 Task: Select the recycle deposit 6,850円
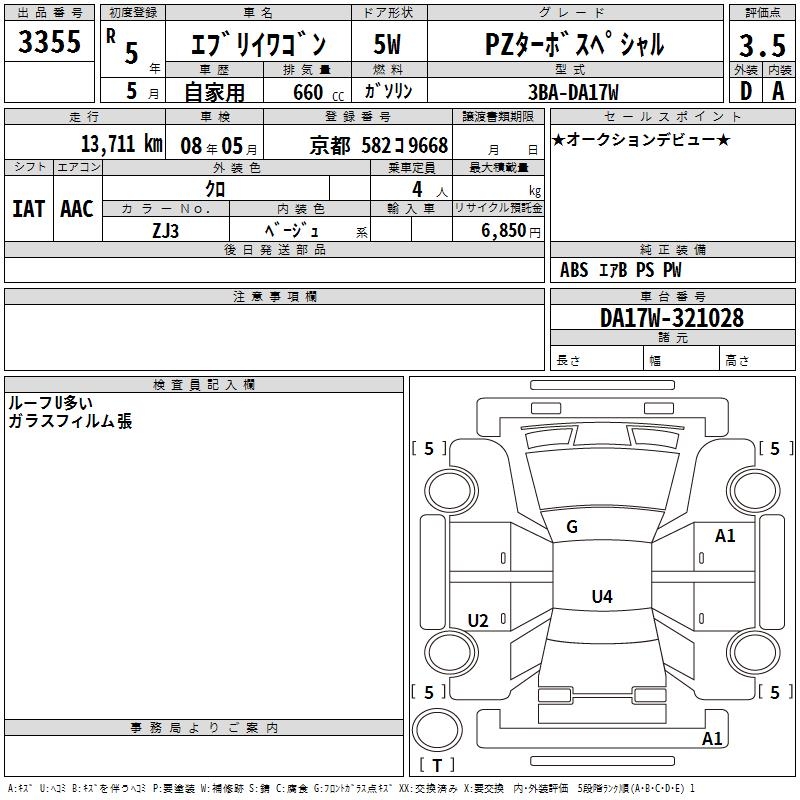[x=511, y=231]
